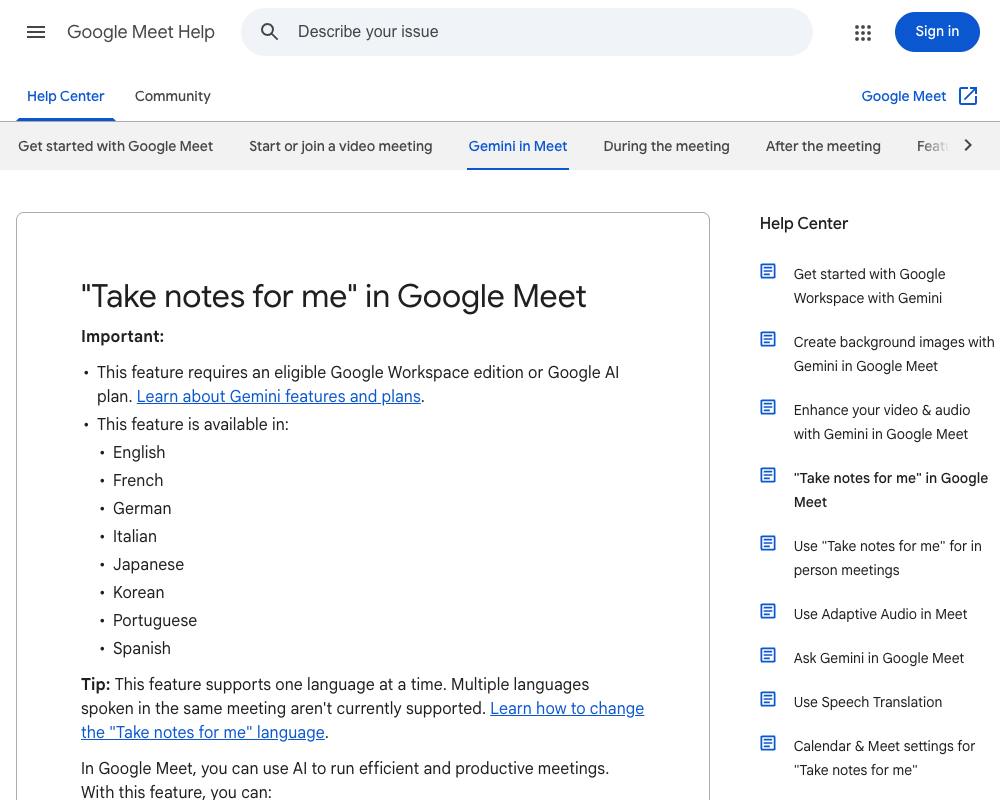Click the word Japanese in the language list
The height and width of the screenshot is (800, 1000).
(148, 565)
